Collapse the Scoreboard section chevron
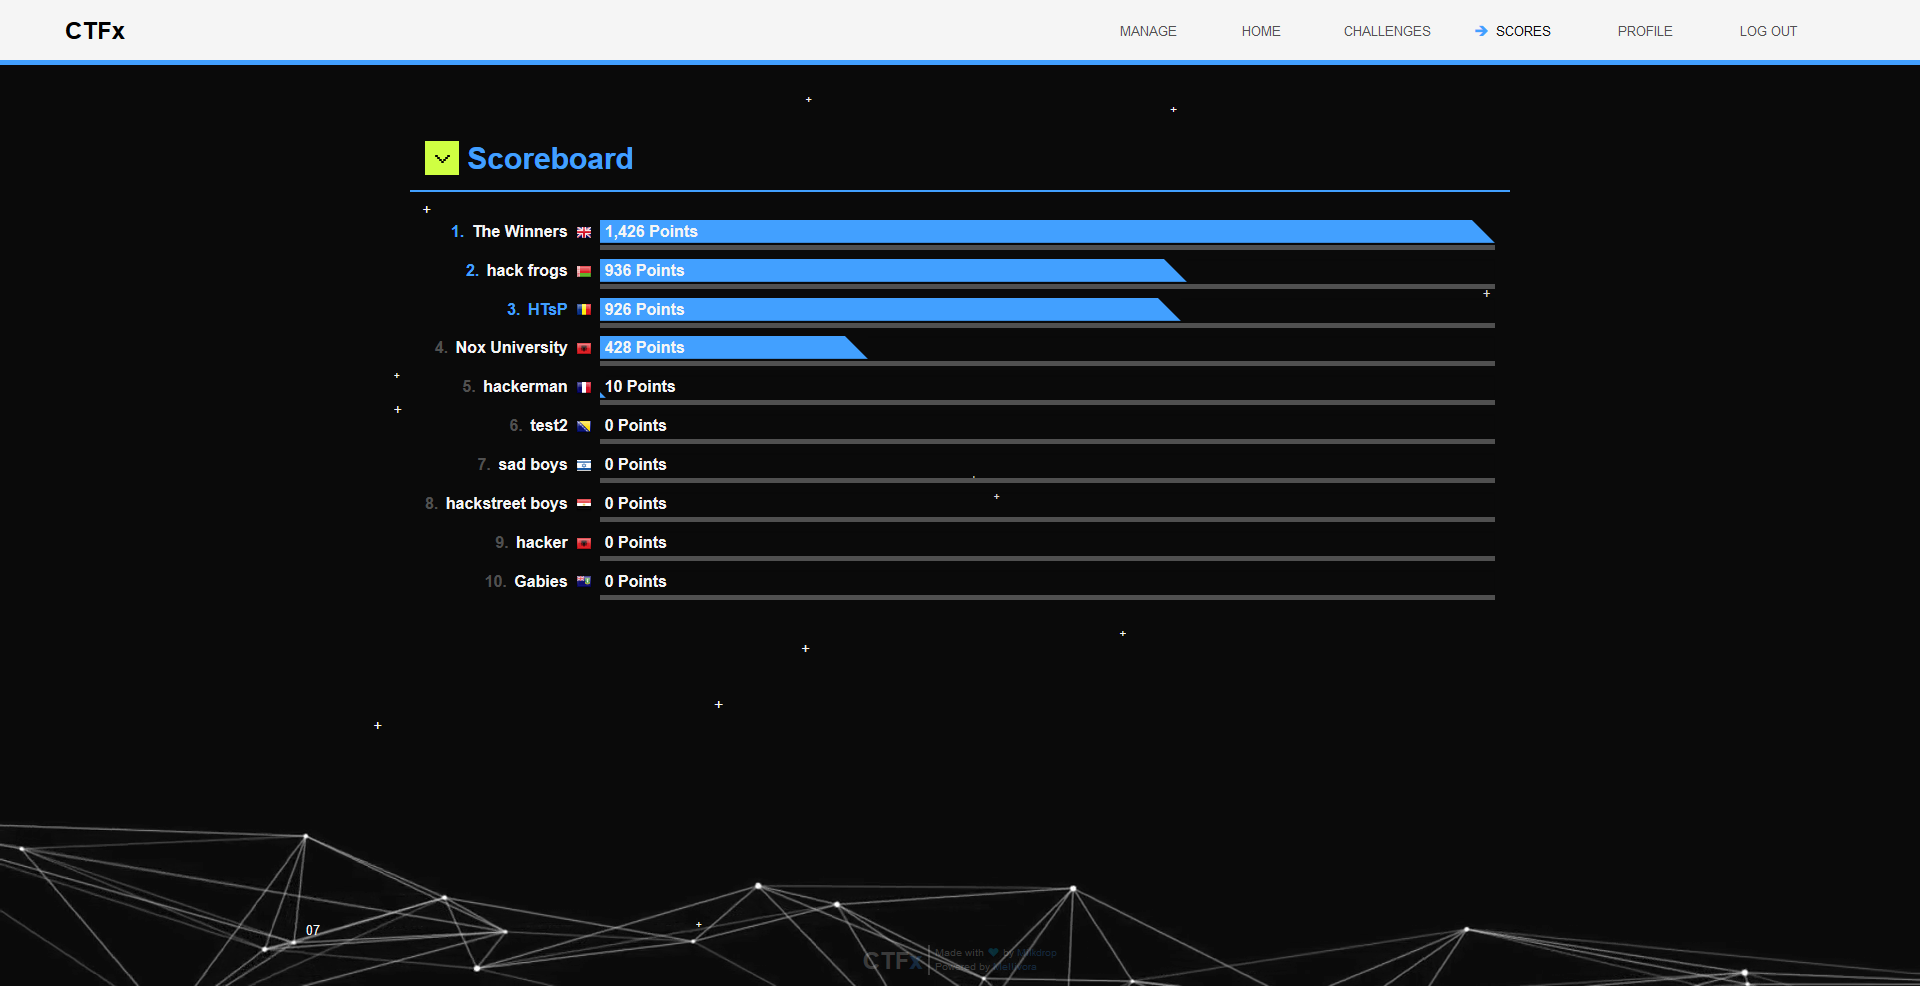1920x986 pixels. point(442,158)
